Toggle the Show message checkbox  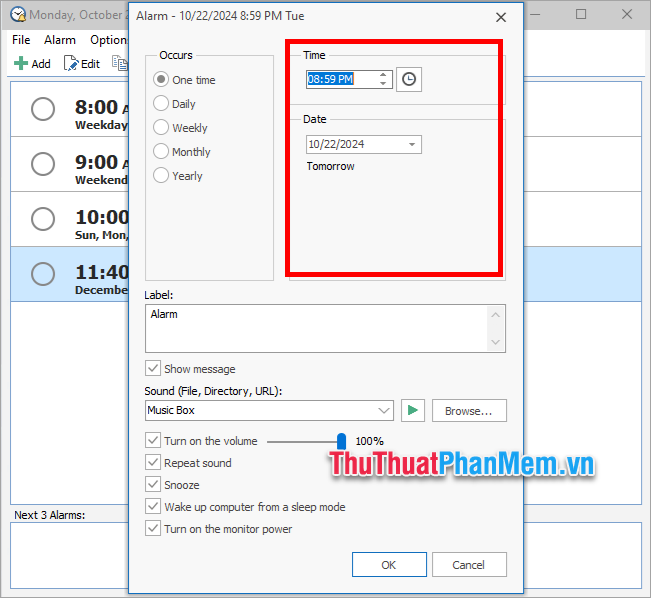(x=153, y=368)
